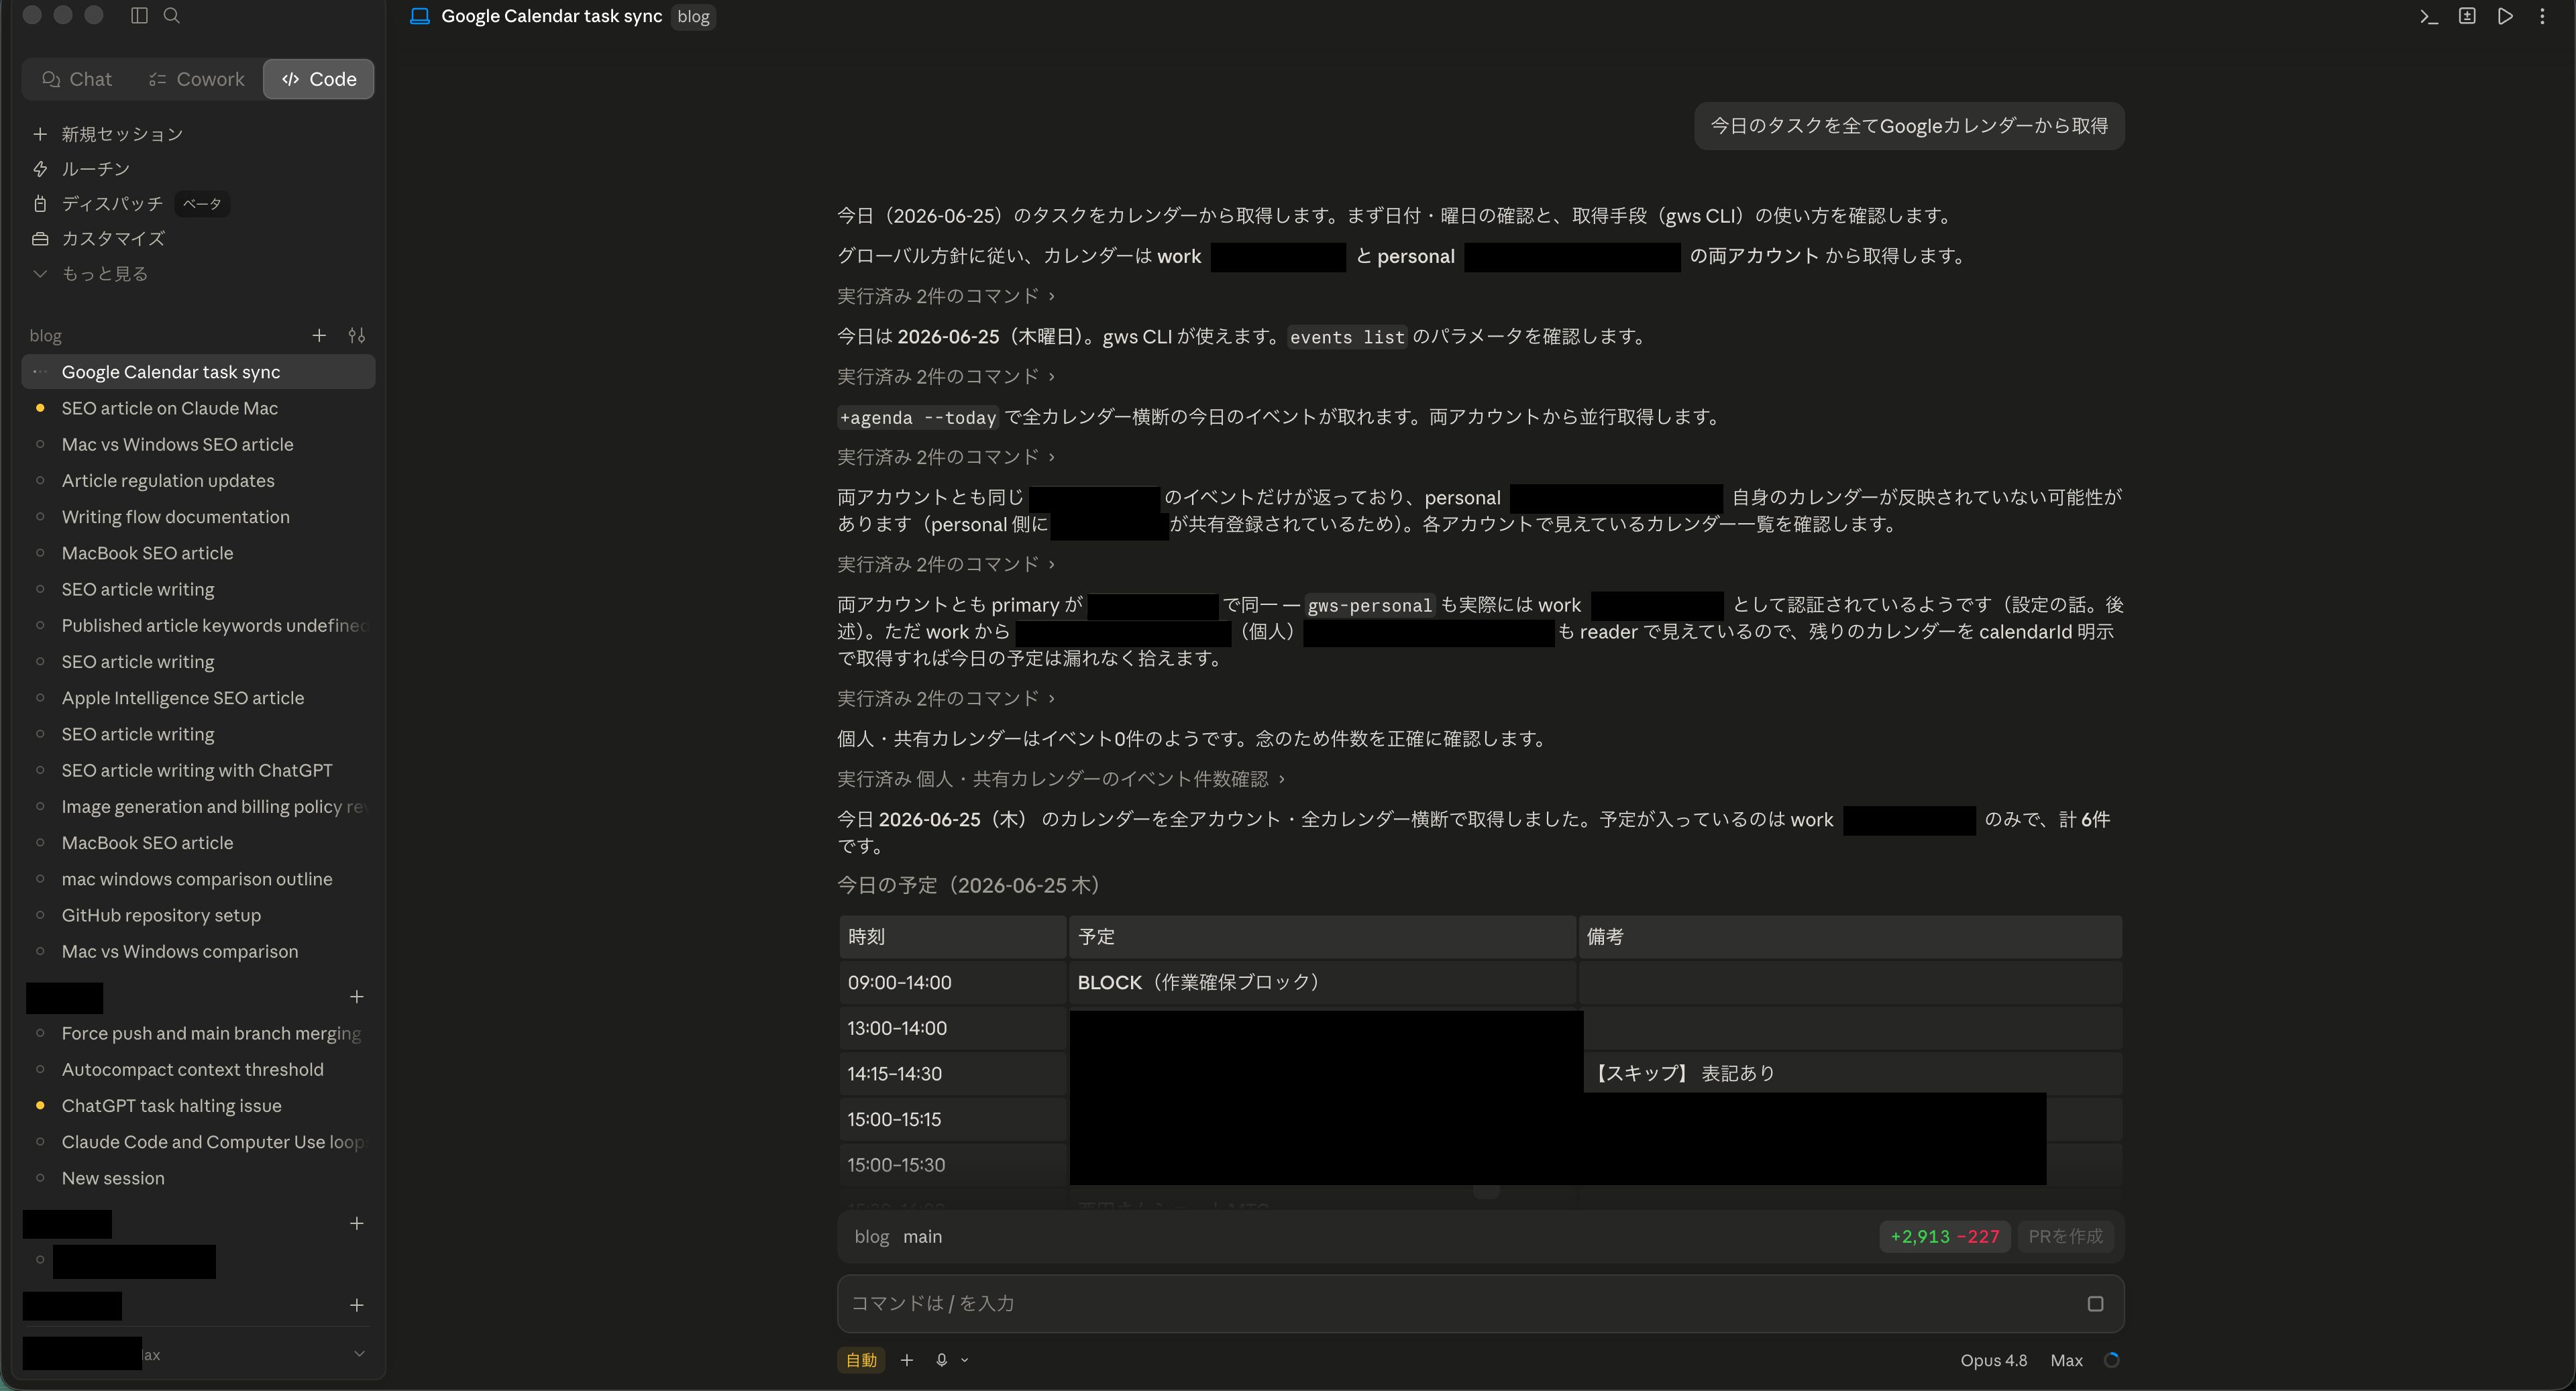Expand 実行済み commands below events list text

click(x=946, y=376)
